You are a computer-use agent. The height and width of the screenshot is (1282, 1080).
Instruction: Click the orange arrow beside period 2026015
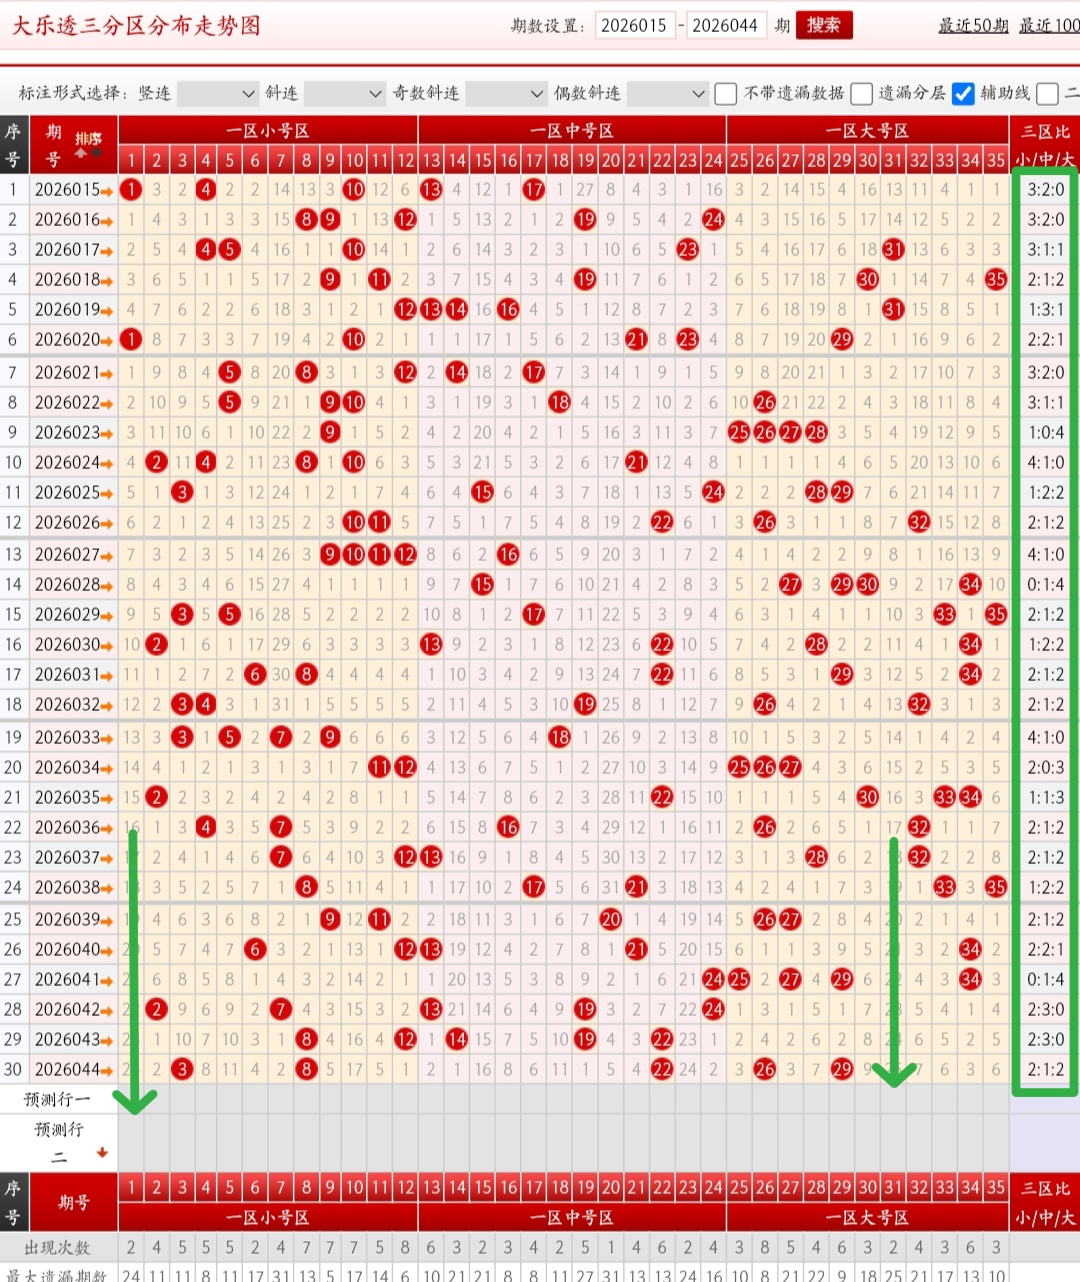pos(107,190)
